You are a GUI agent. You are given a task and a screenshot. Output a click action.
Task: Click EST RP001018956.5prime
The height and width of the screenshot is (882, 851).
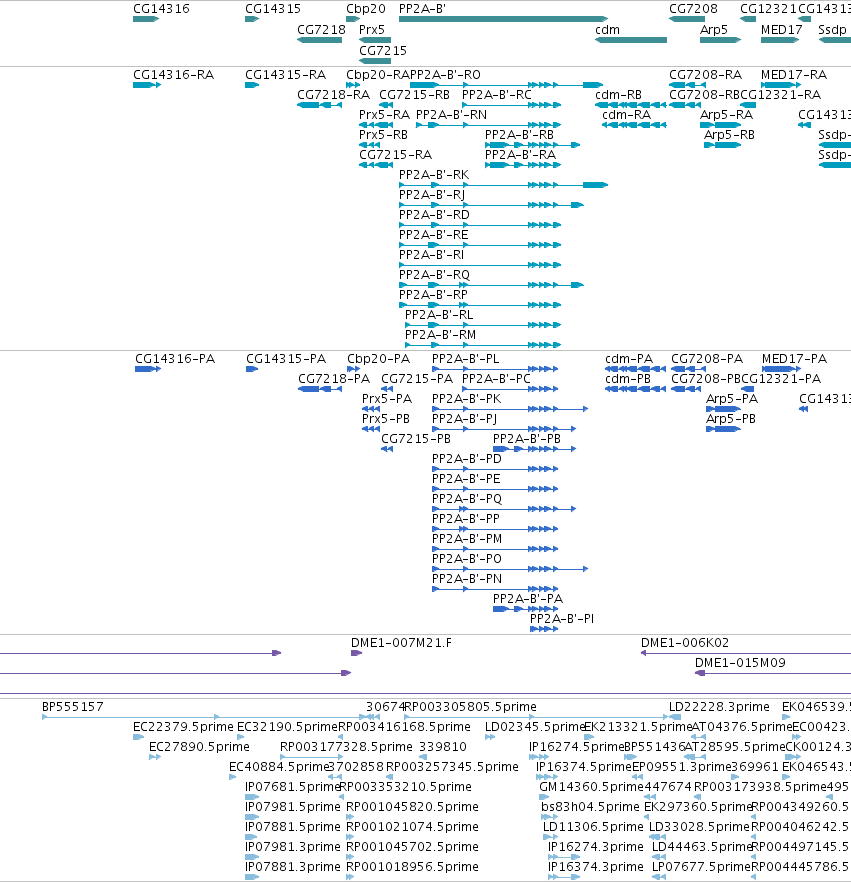pyautogui.click(x=412, y=867)
